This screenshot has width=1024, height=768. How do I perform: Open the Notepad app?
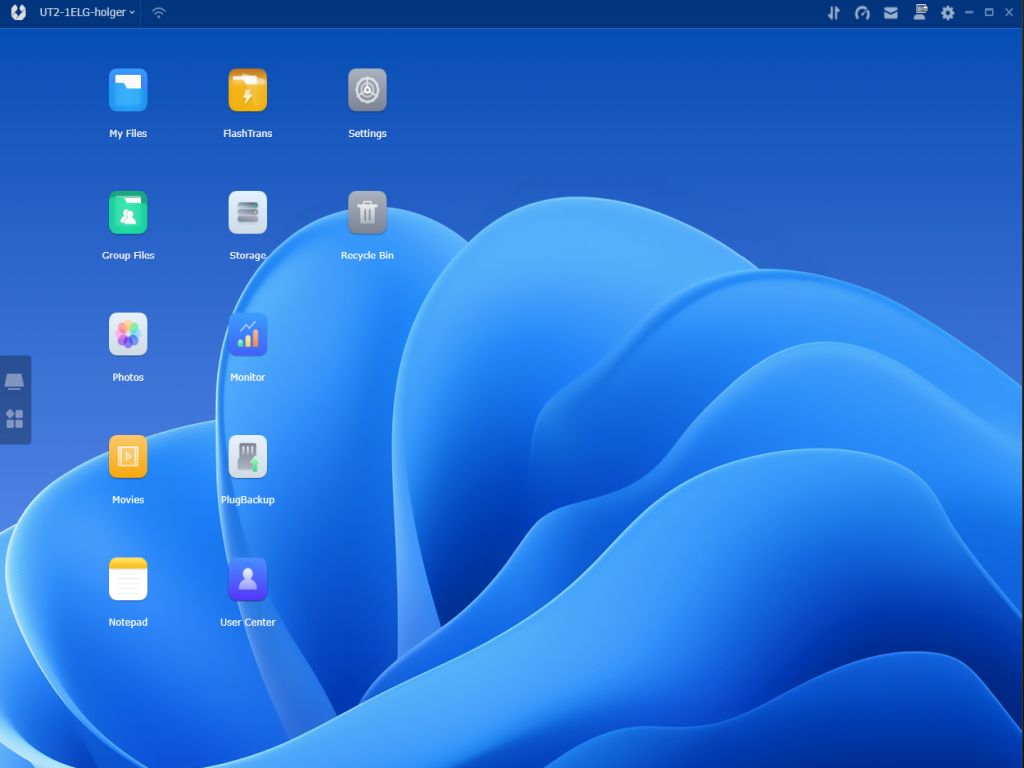[x=128, y=579]
